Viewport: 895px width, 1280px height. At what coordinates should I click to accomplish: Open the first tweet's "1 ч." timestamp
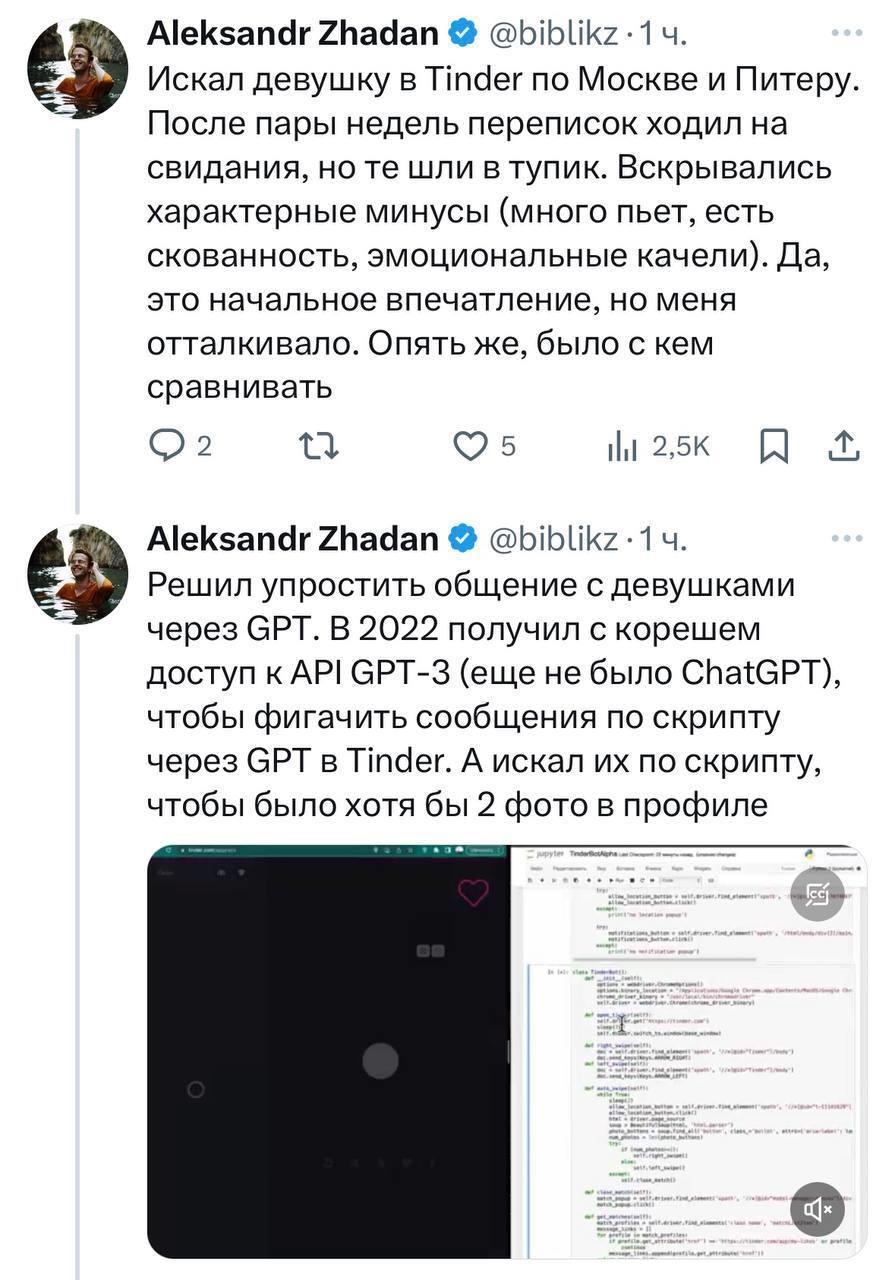[x=663, y=35]
